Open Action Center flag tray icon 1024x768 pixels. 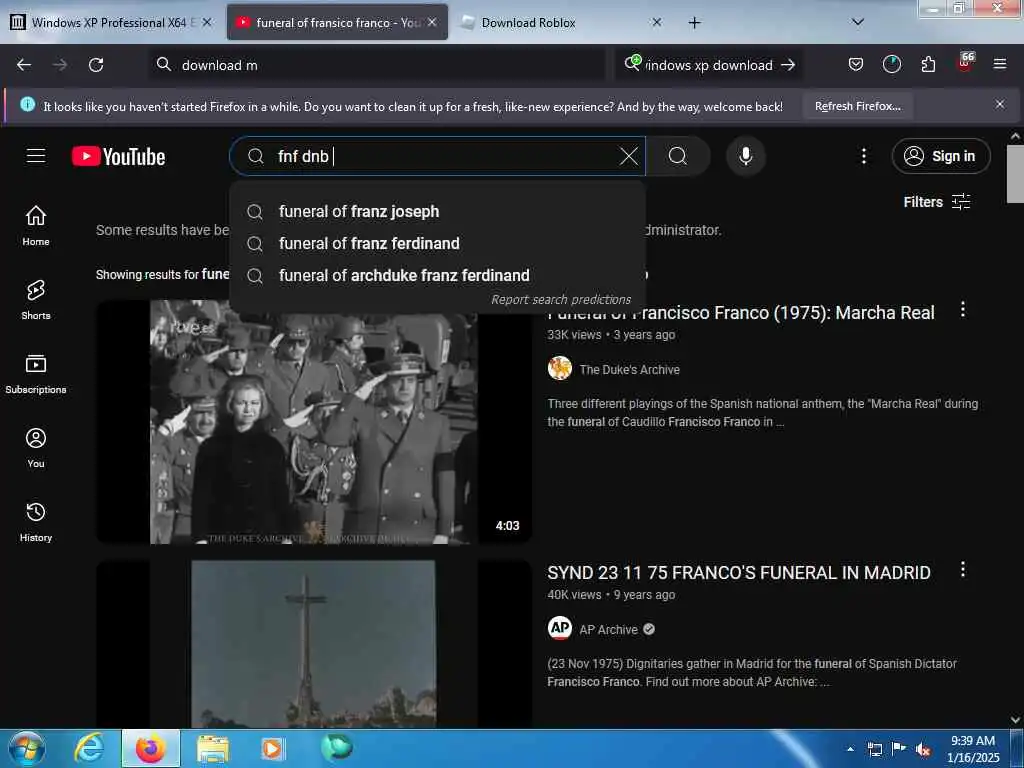899,749
